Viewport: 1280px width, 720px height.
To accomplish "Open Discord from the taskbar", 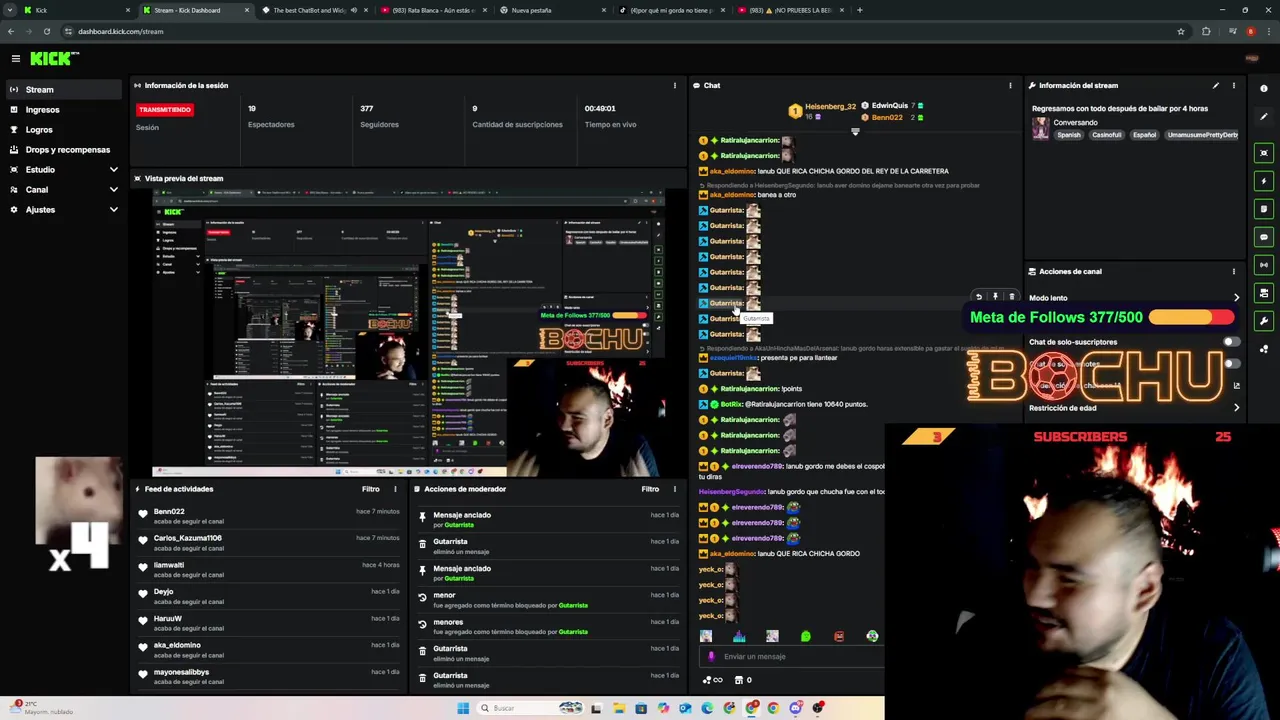I will click(795, 708).
